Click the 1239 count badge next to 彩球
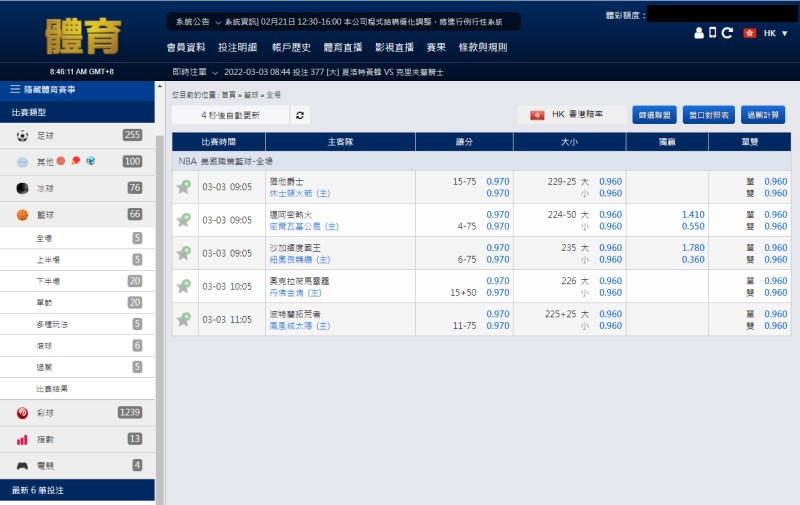The image size is (800, 505). coord(130,412)
